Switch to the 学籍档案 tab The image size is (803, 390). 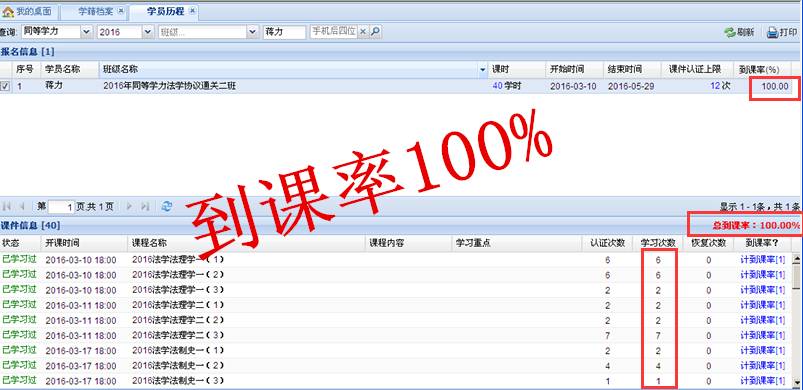coord(95,11)
